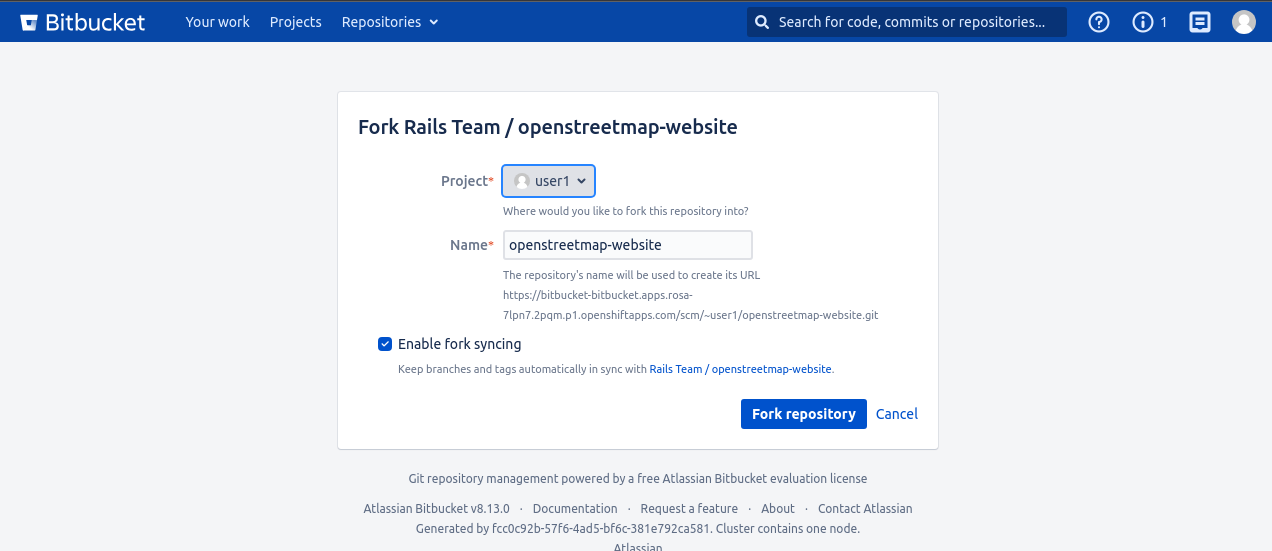Screen dimensions: 1272x551
Task: Open the inbox pull requests icon
Action: tap(1200, 22)
